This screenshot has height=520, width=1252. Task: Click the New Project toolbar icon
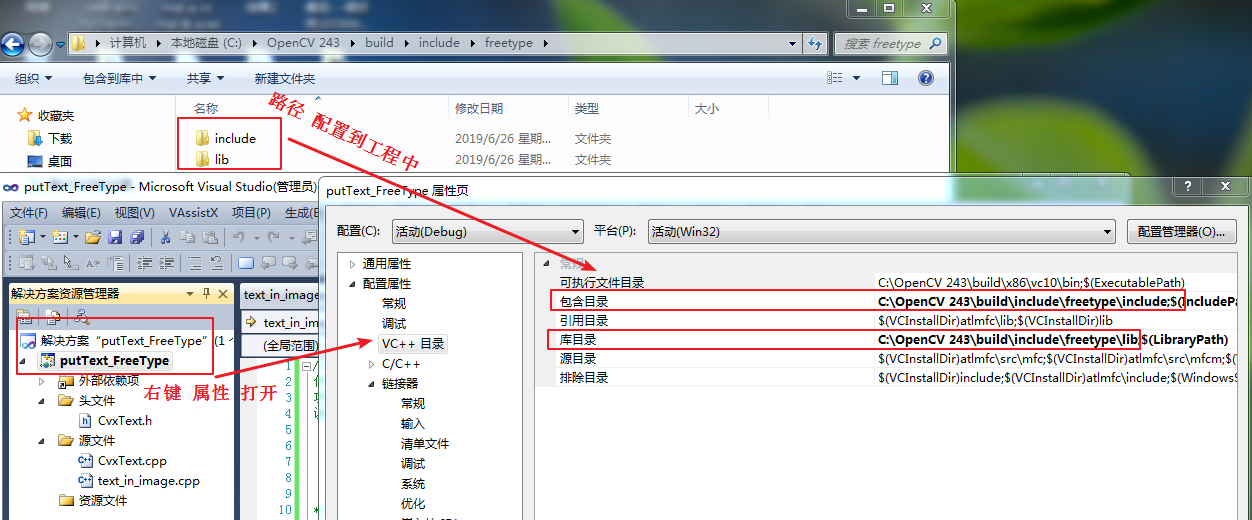click(25, 237)
